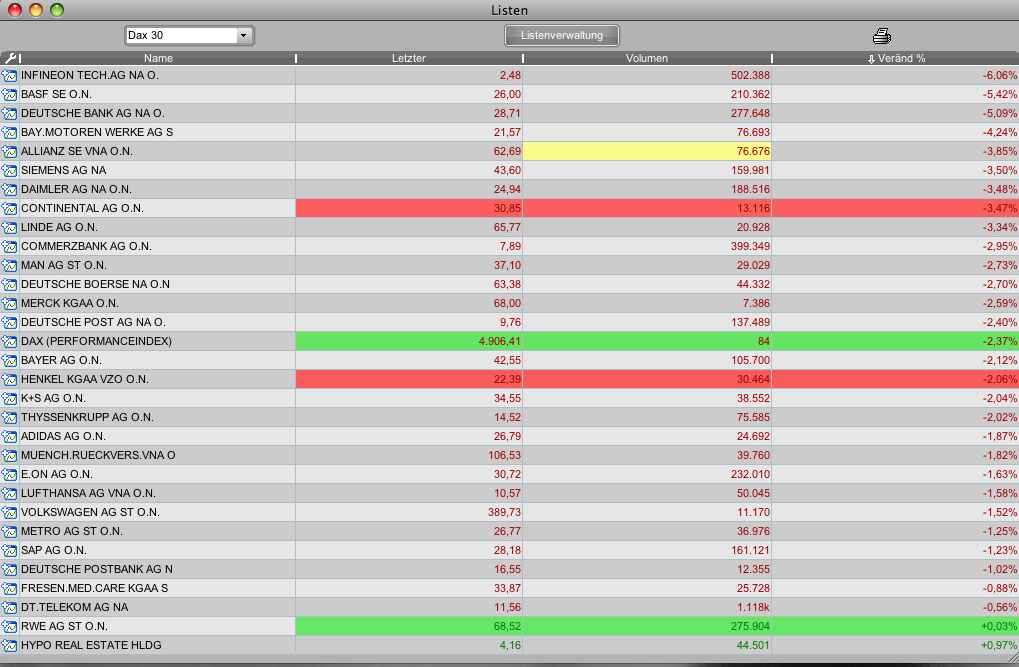Image resolution: width=1019 pixels, height=667 pixels.
Task: Open chart icon for BAYER AG O.N.
Action: [10, 361]
